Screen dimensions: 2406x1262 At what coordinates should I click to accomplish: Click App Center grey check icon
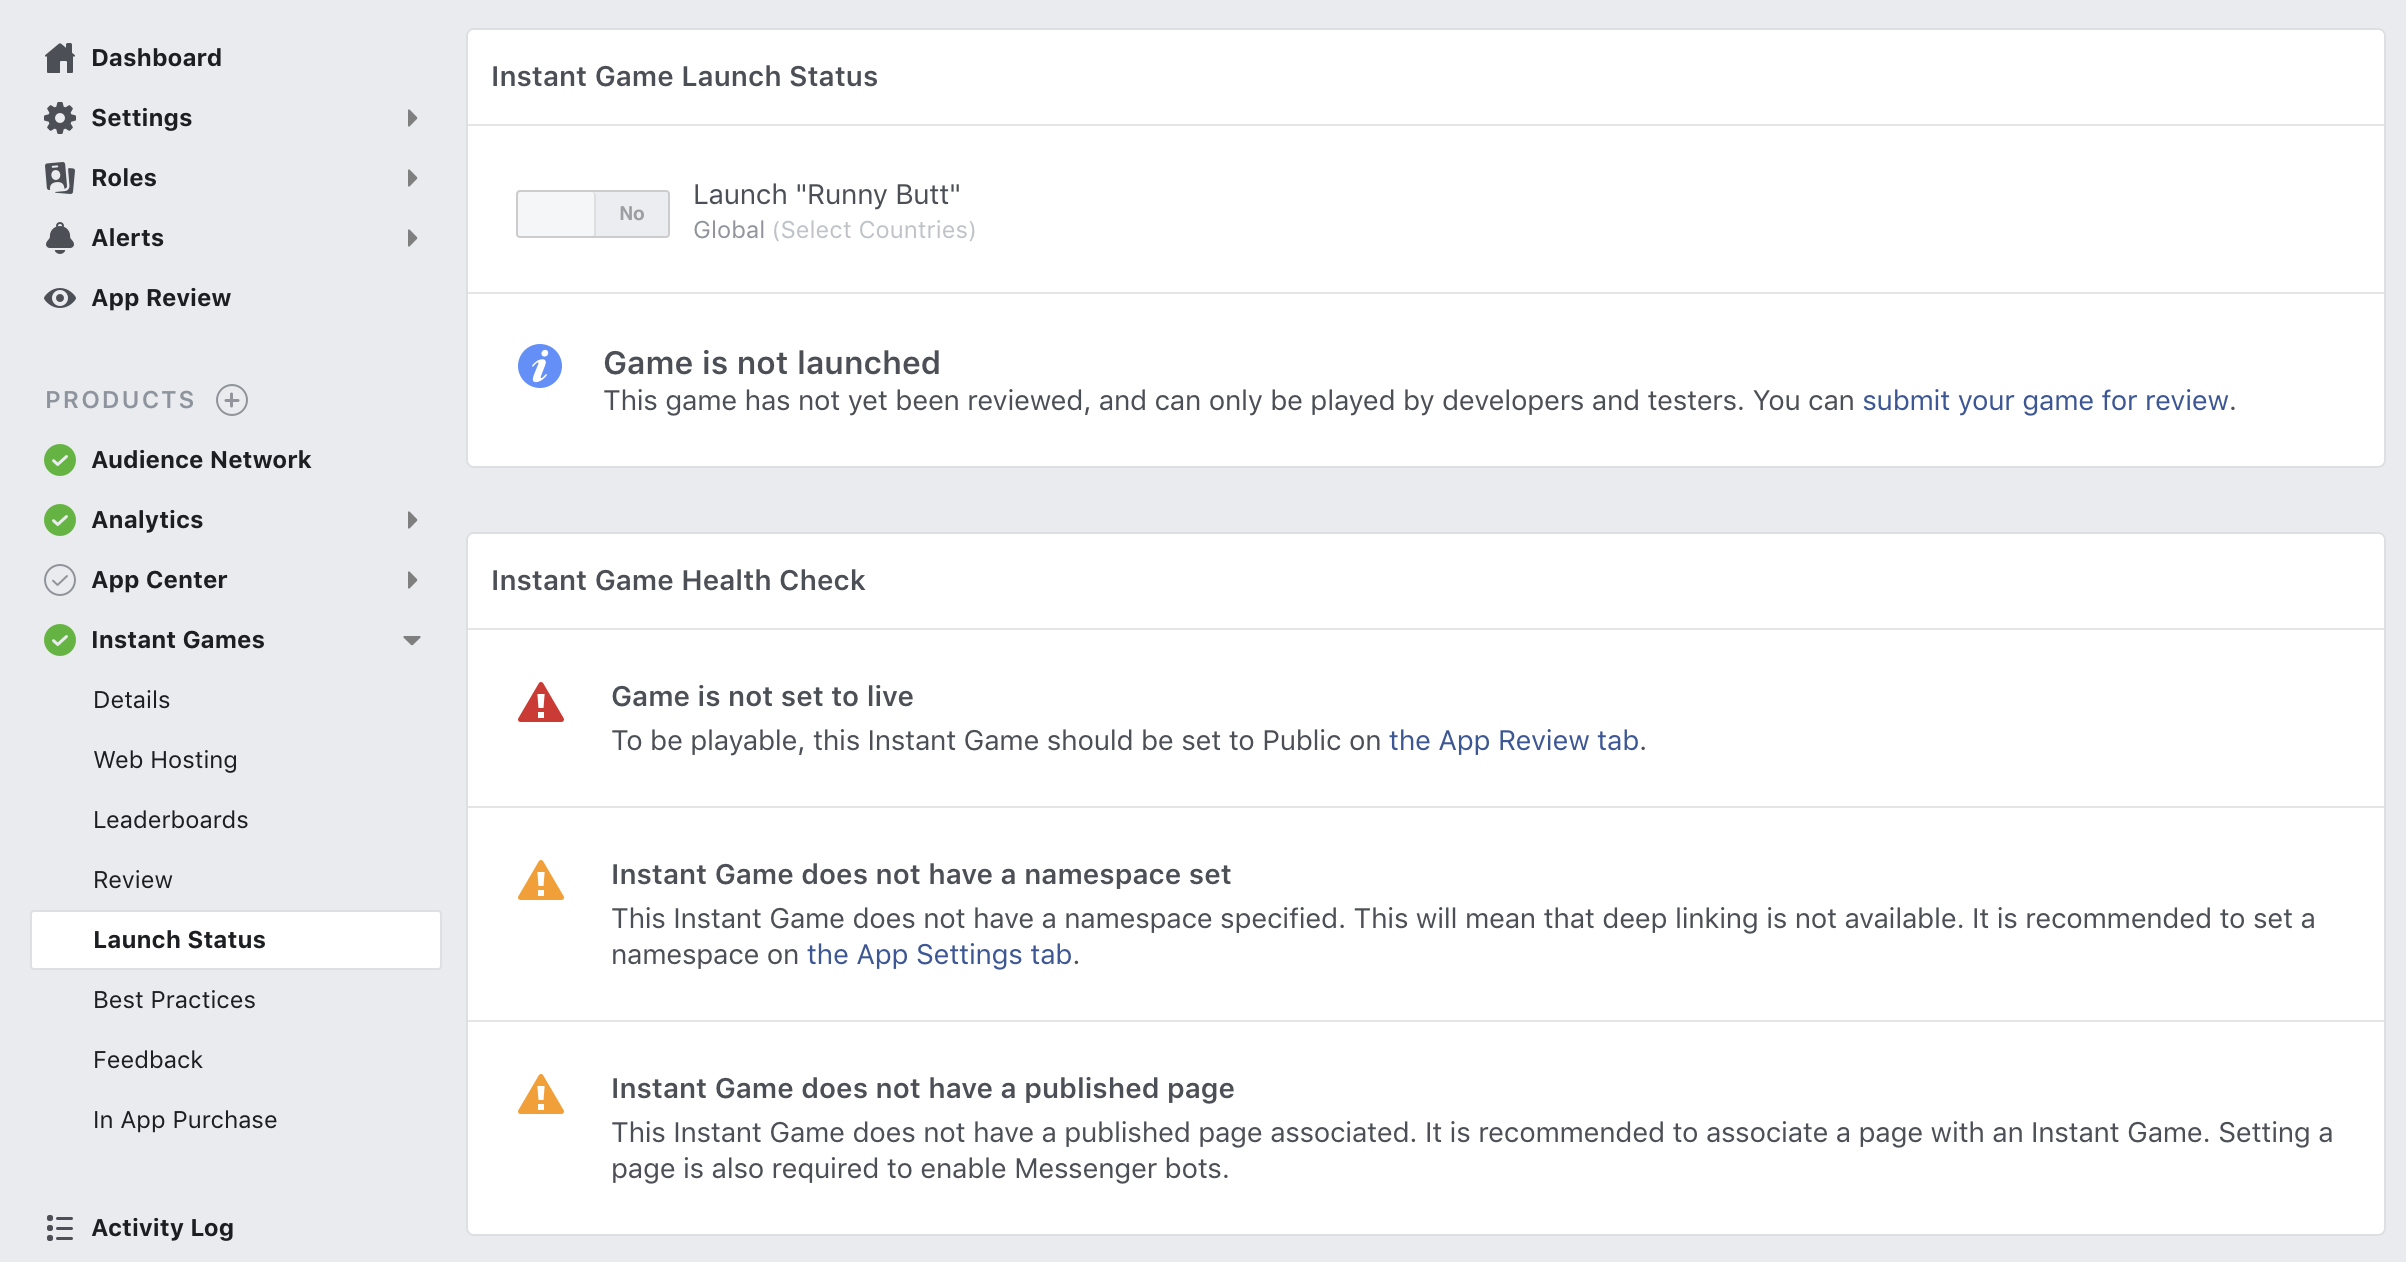tap(60, 580)
